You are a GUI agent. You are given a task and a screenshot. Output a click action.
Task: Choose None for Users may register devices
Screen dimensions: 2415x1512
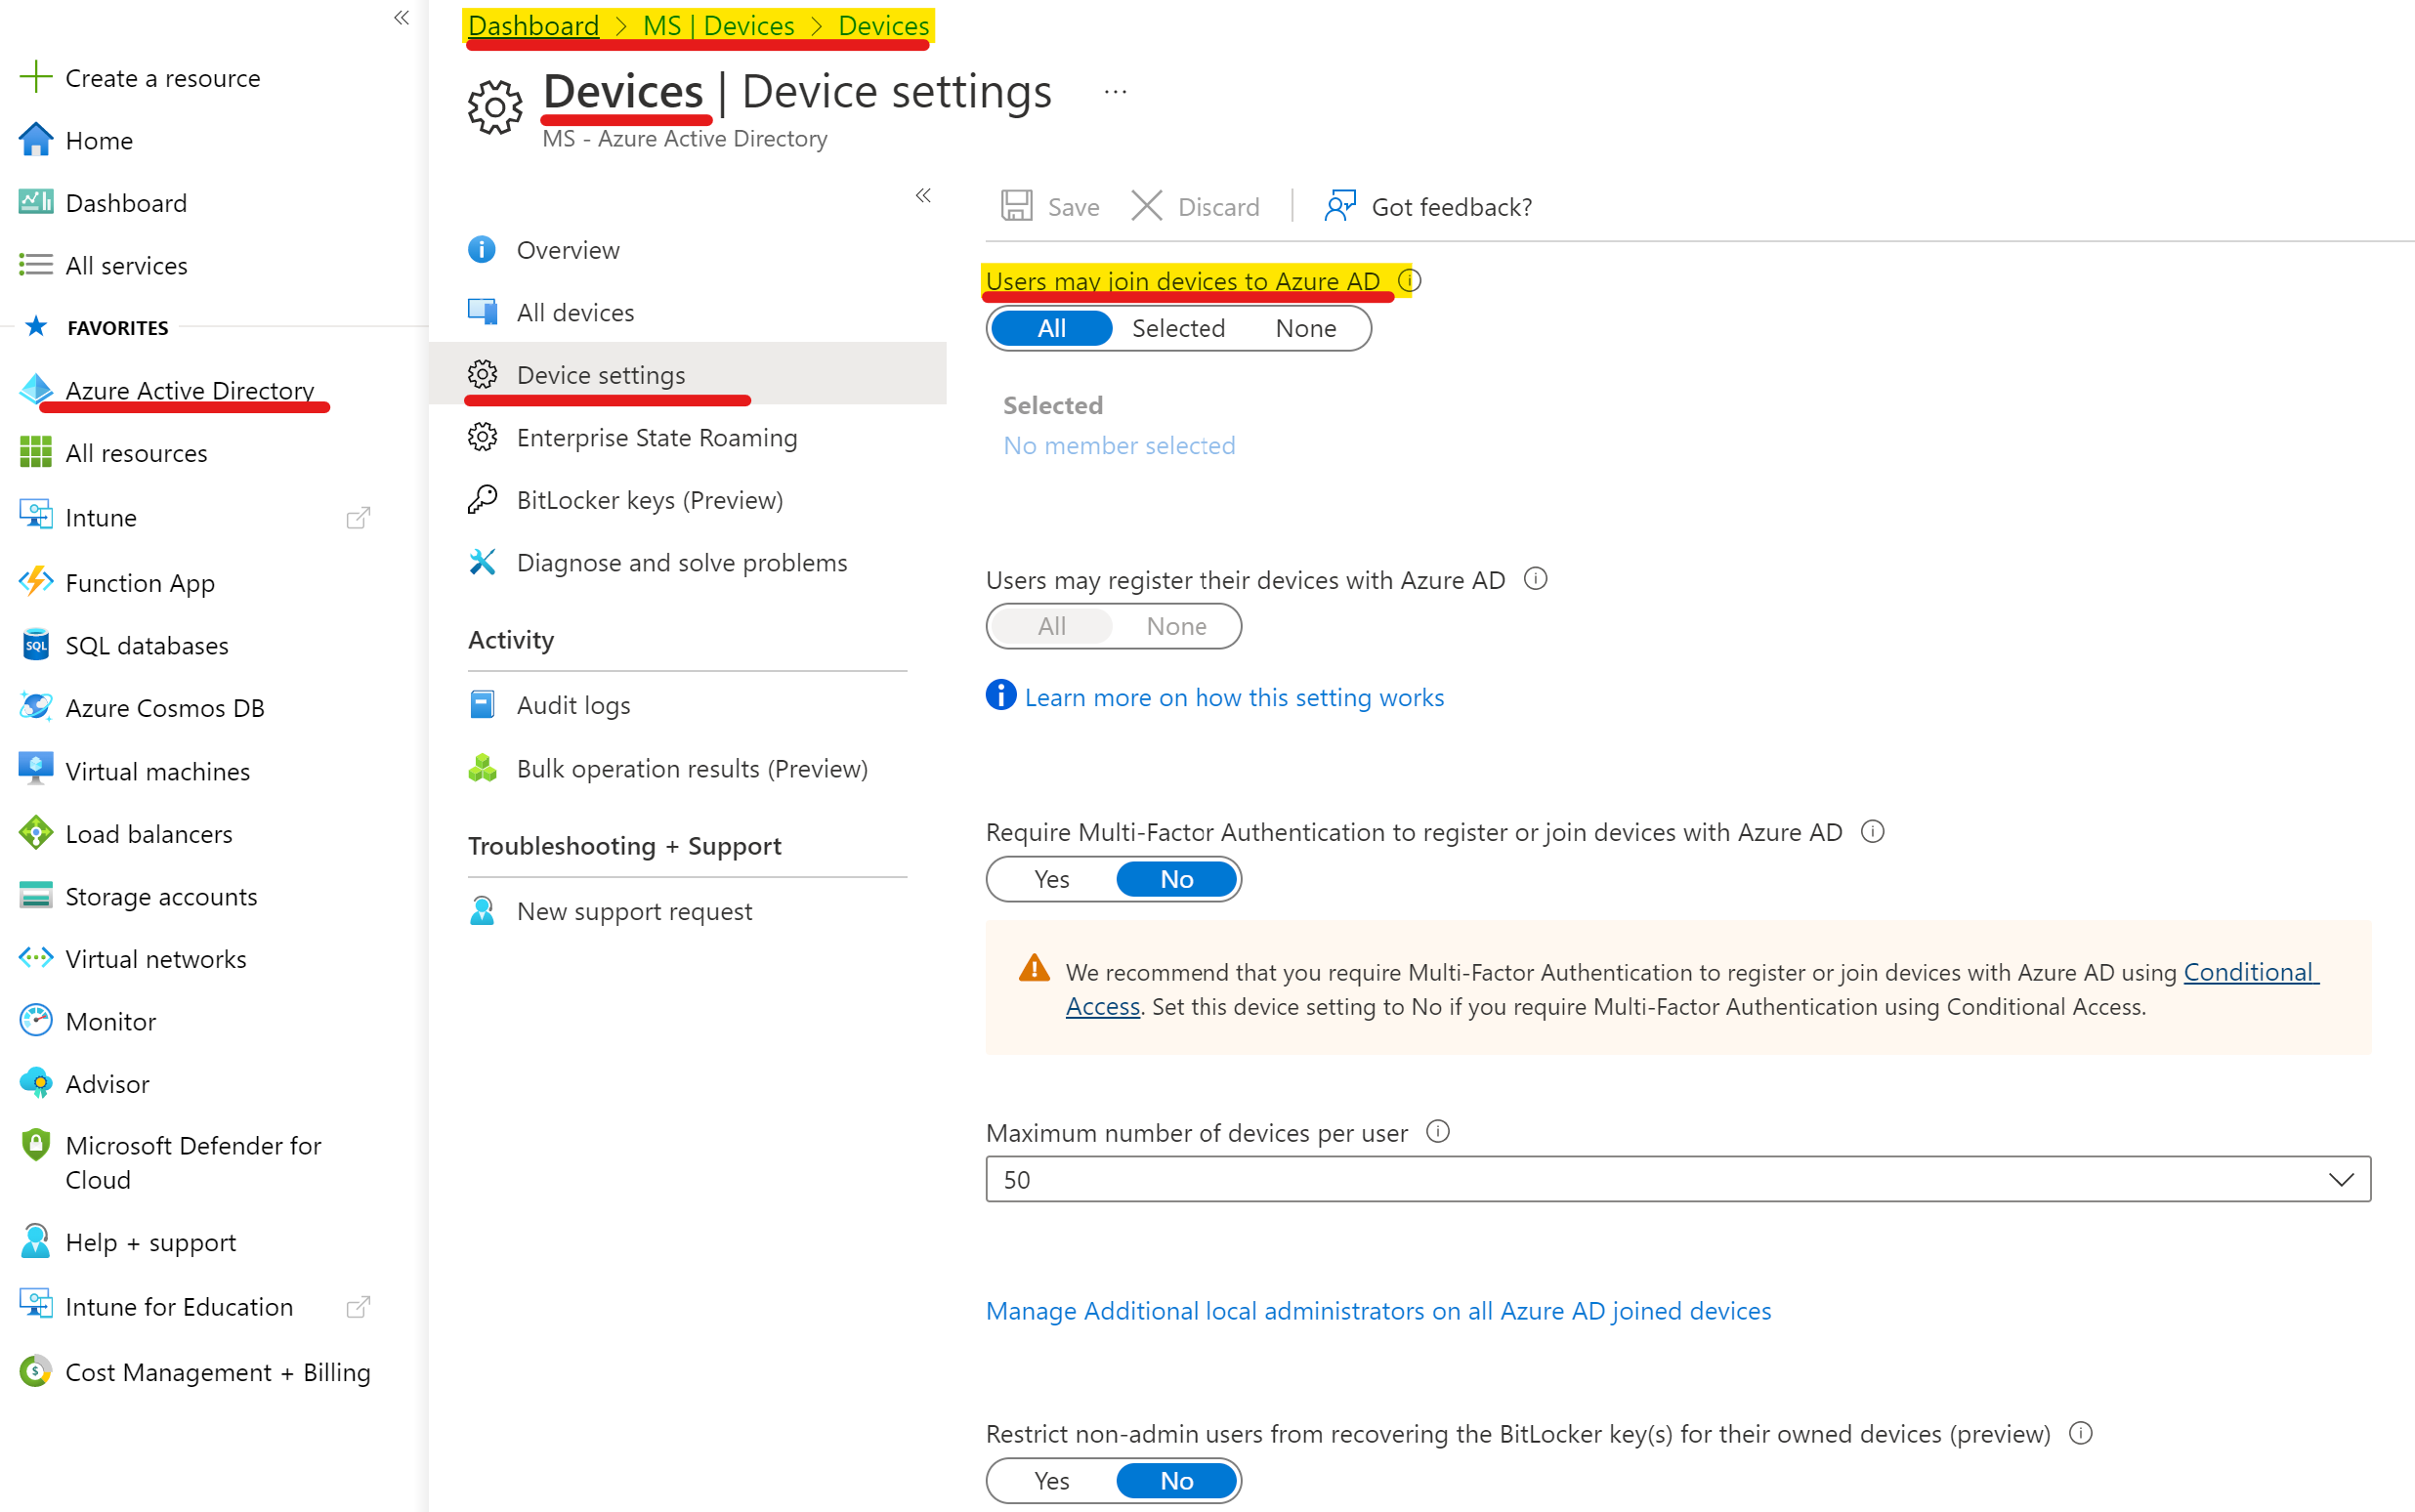(x=1176, y=626)
